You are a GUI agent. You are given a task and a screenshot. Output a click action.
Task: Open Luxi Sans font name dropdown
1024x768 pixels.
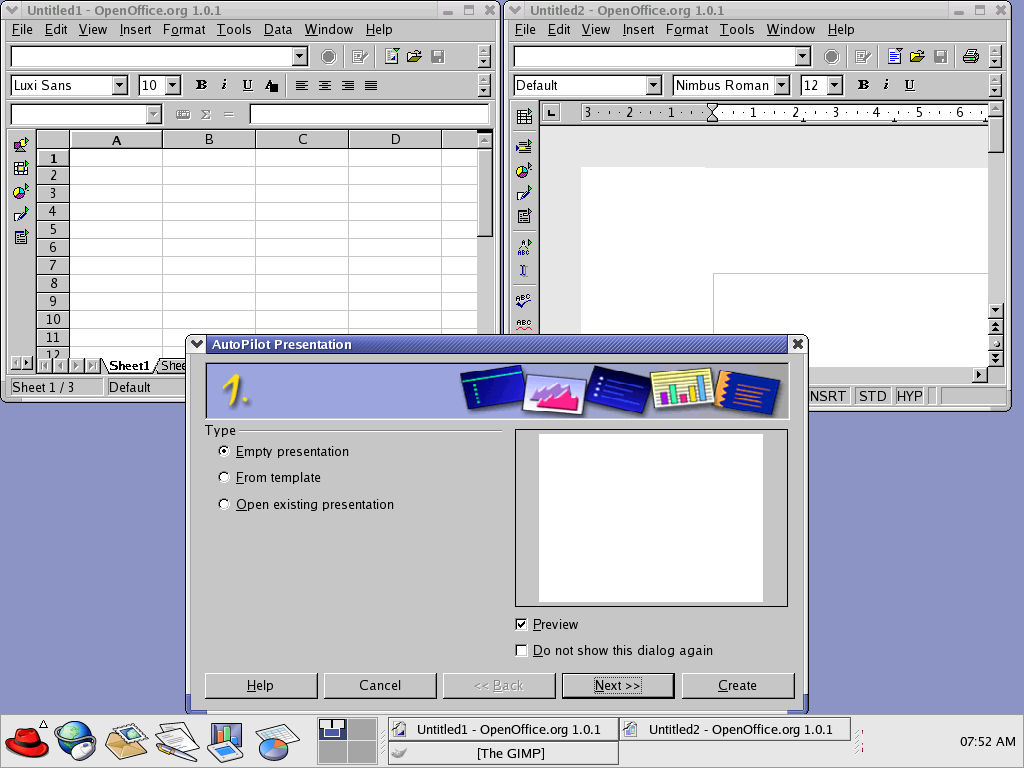pos(120,85)
